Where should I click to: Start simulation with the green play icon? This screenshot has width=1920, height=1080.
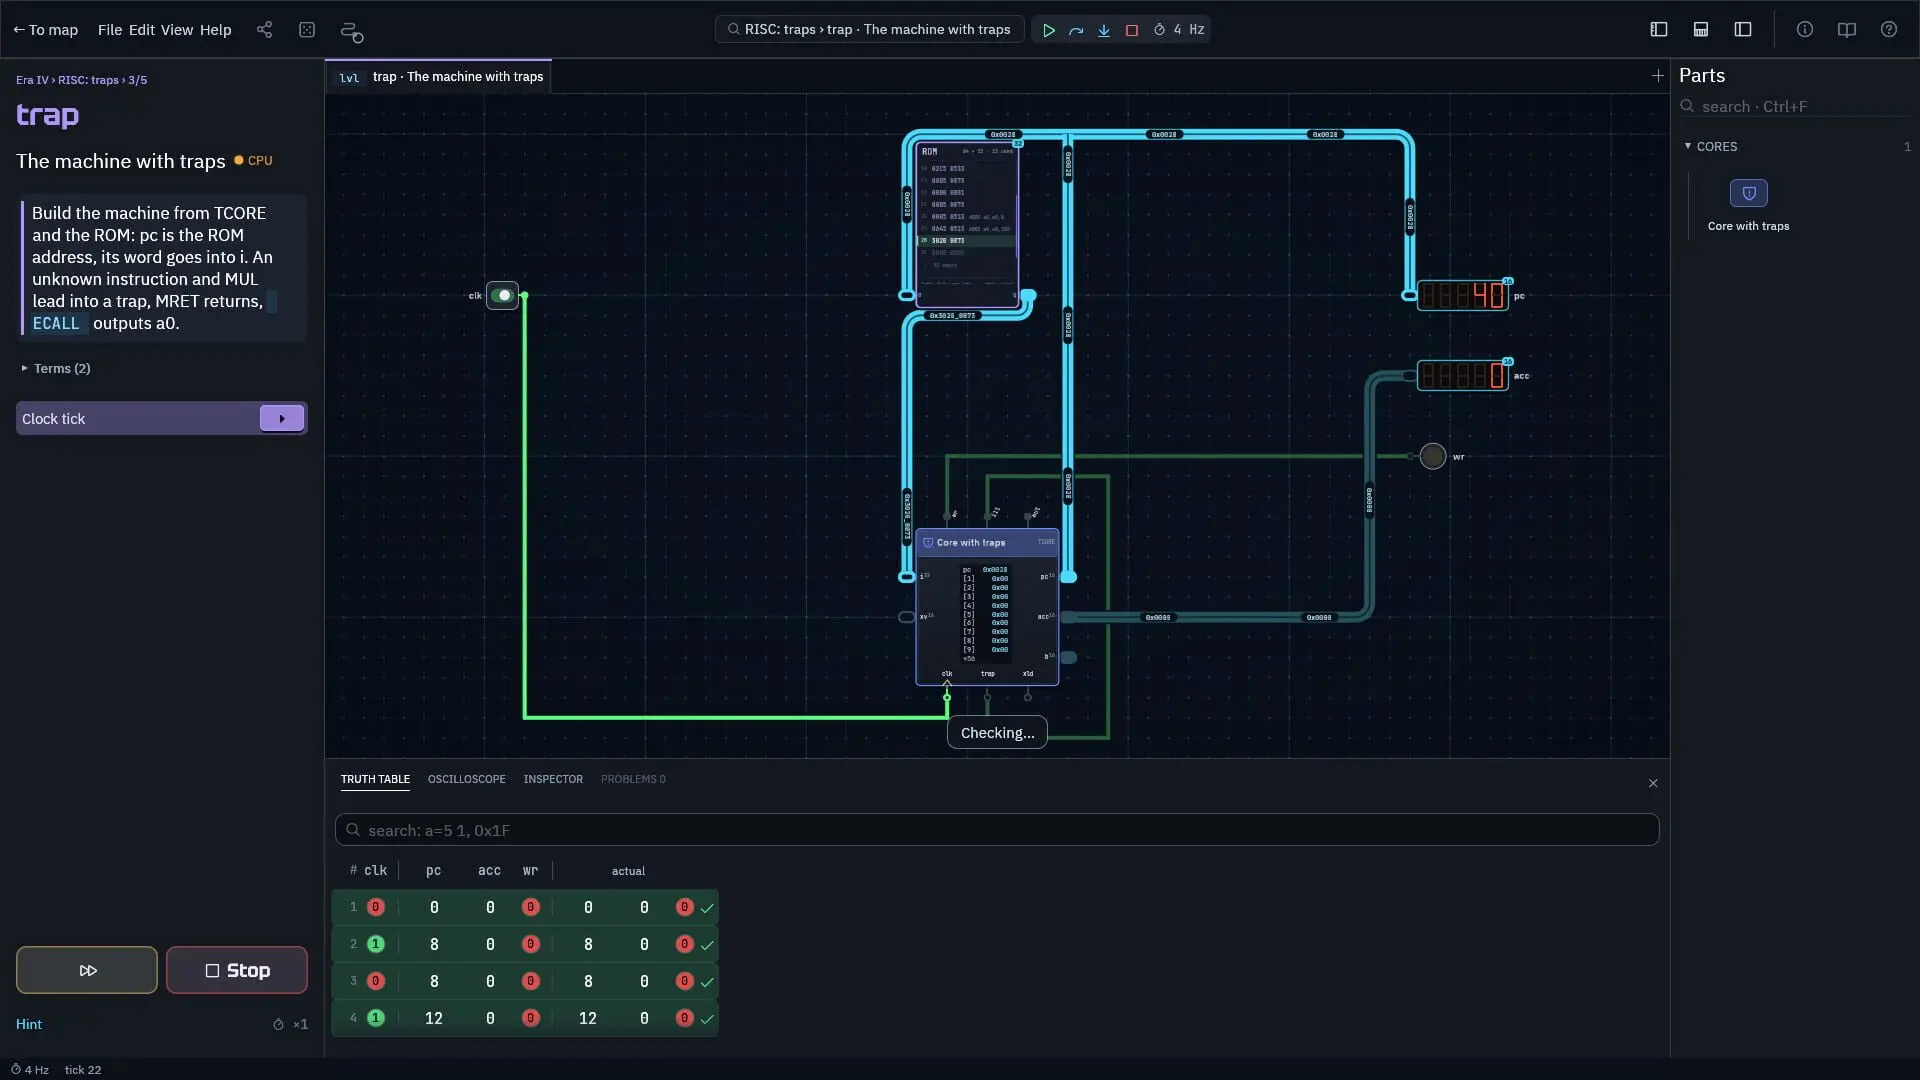(x=1049, y=30)
